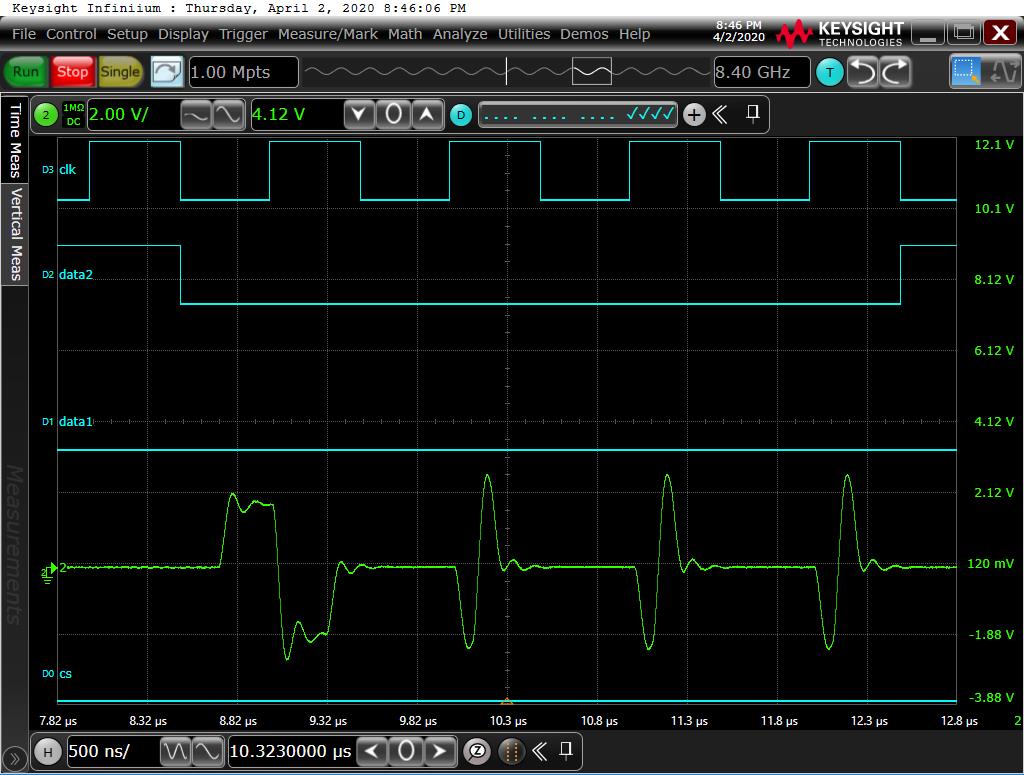This screenshot has width=1024, height=775.
Task: Click the auto scale icon beside Single
Action: 167,72
